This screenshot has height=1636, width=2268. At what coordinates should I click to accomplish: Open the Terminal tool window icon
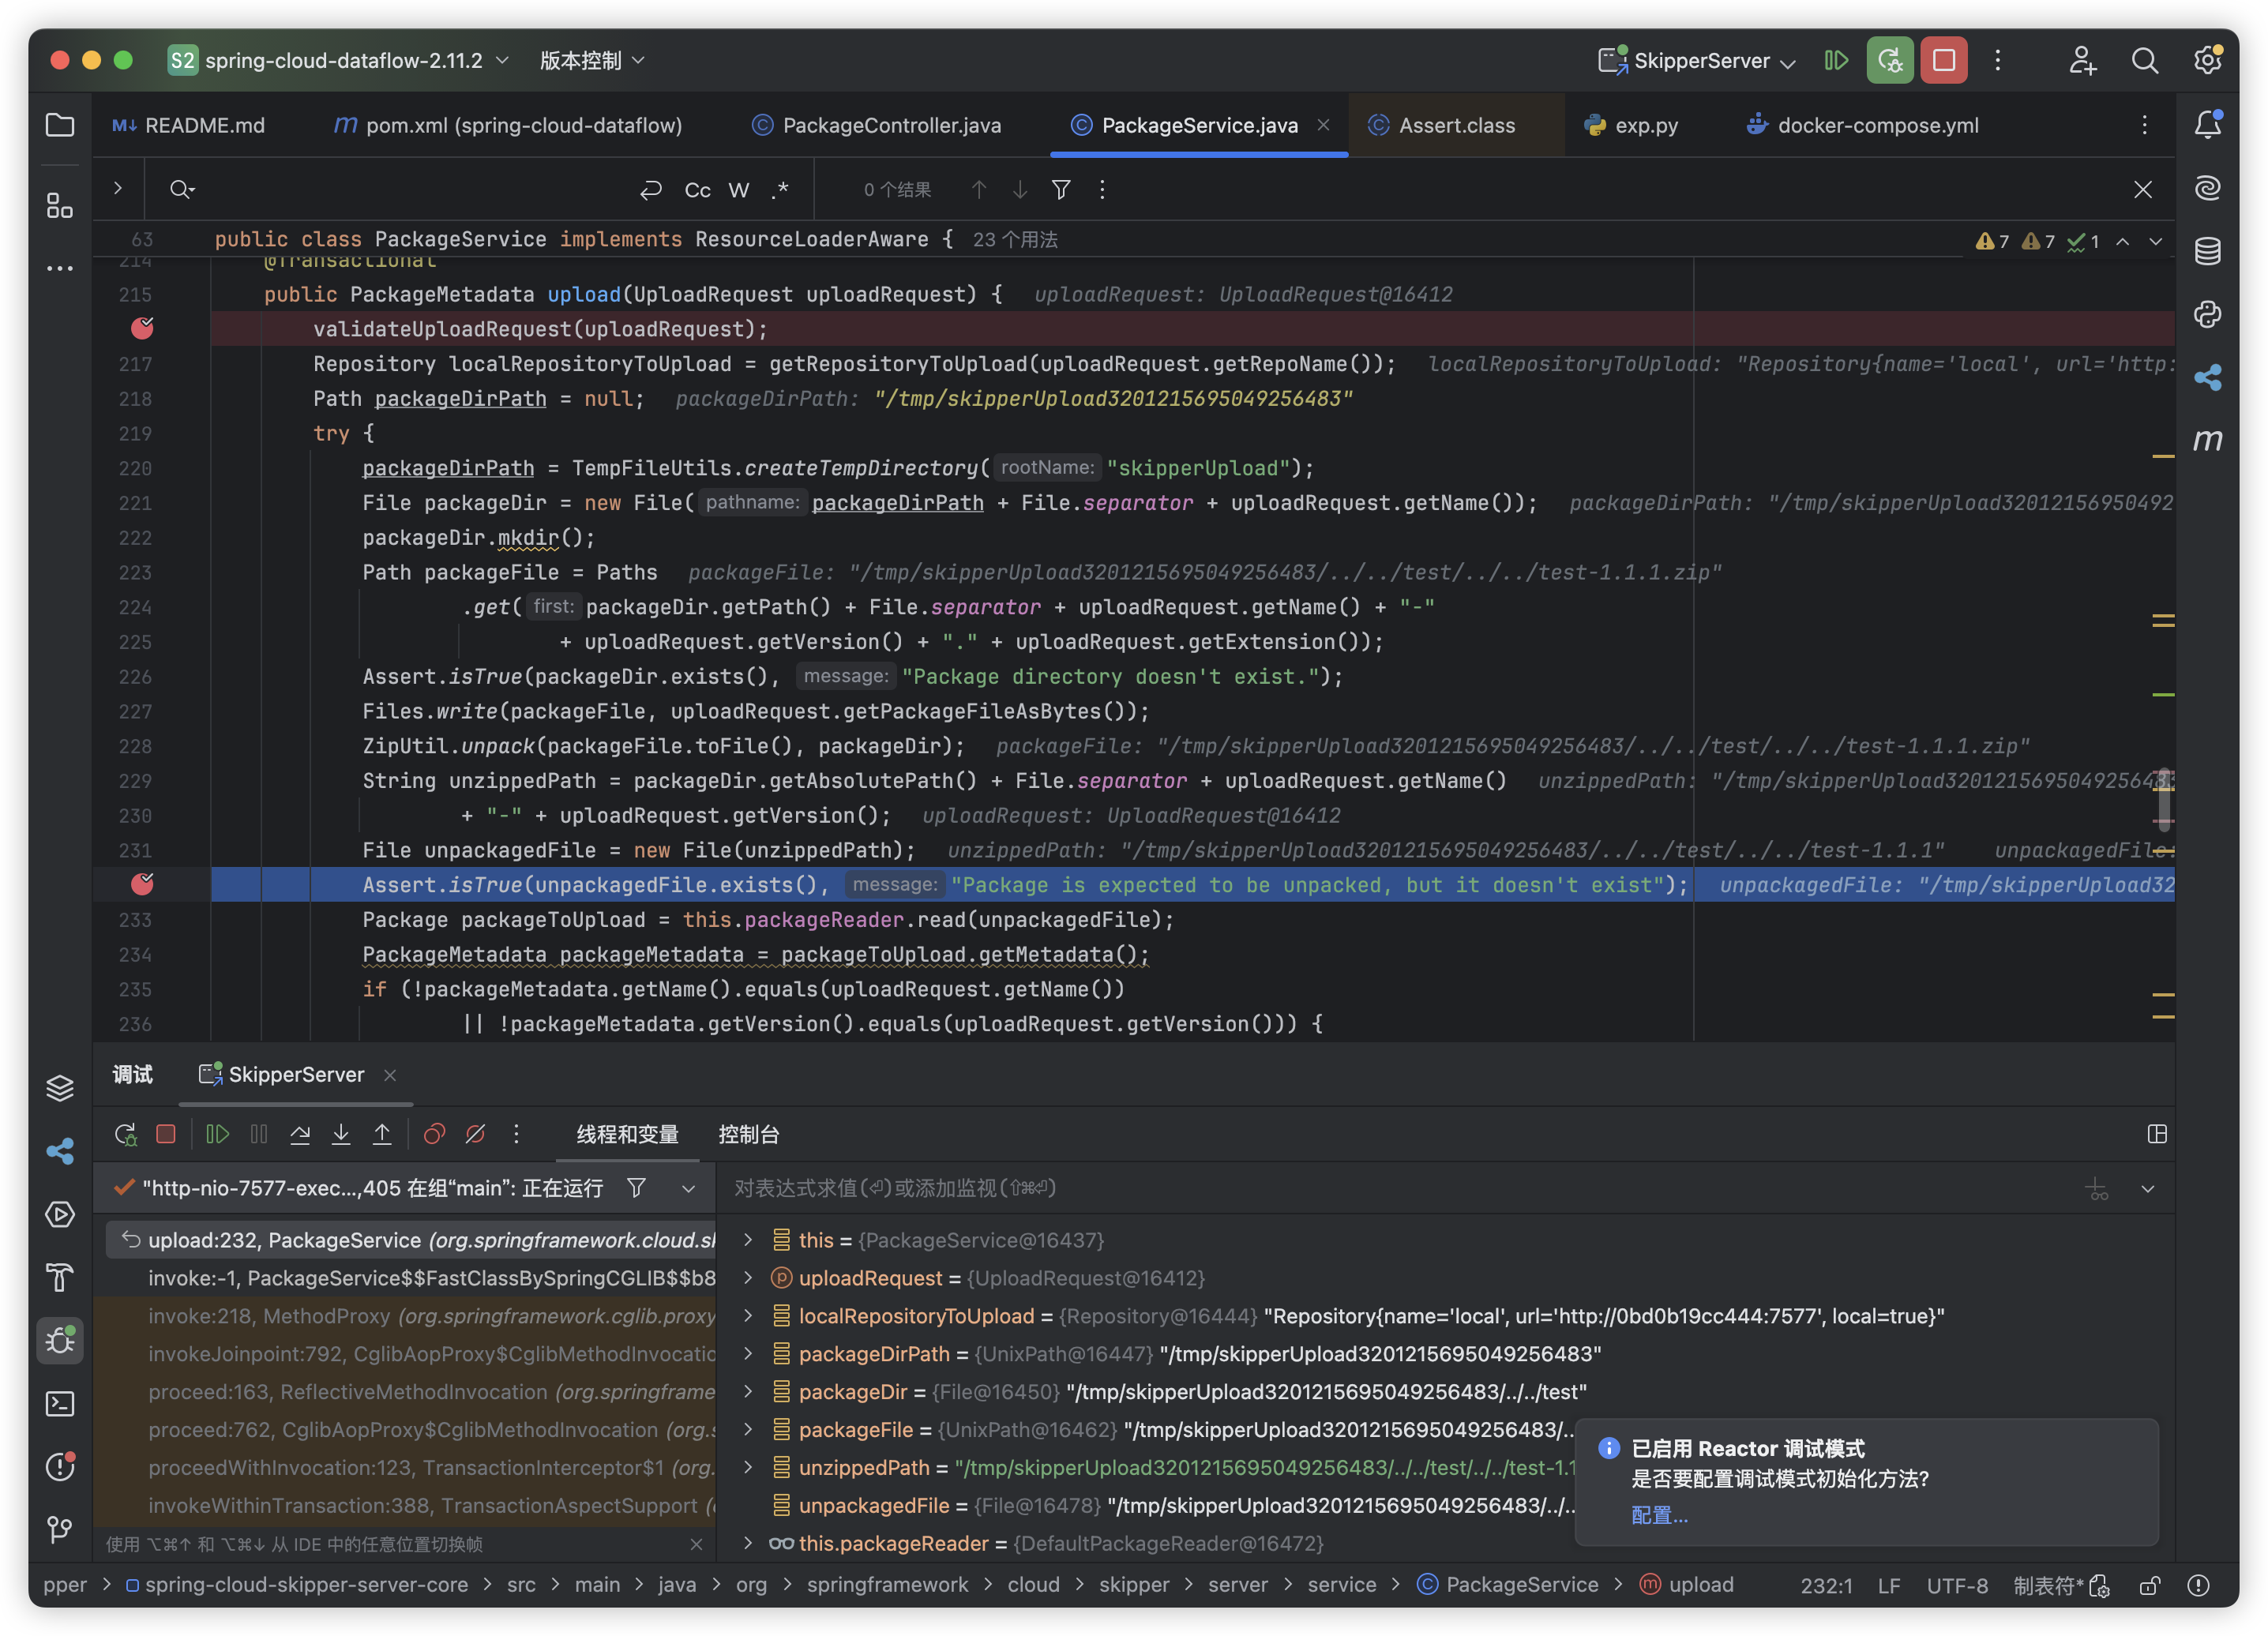tap(60, 1403)
